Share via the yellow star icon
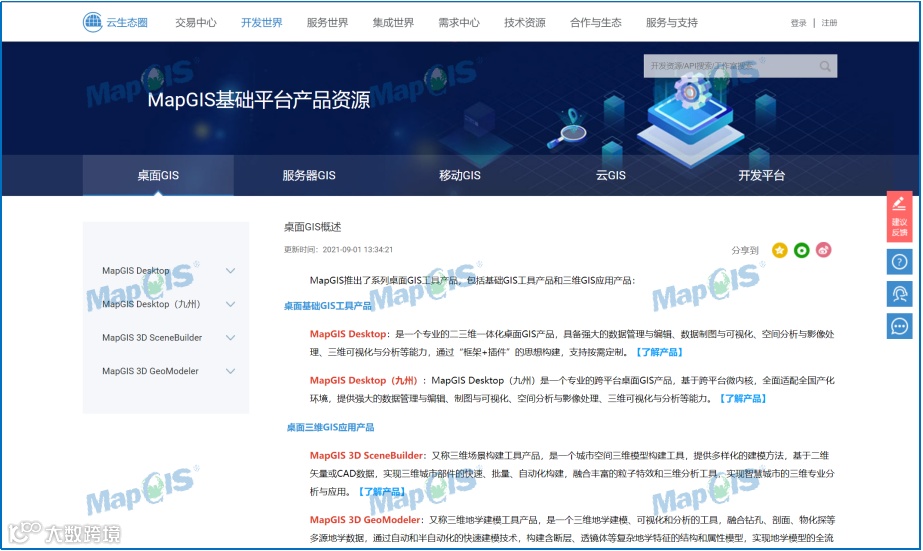Viewport: 923px width, 551px height. (779, 250)
